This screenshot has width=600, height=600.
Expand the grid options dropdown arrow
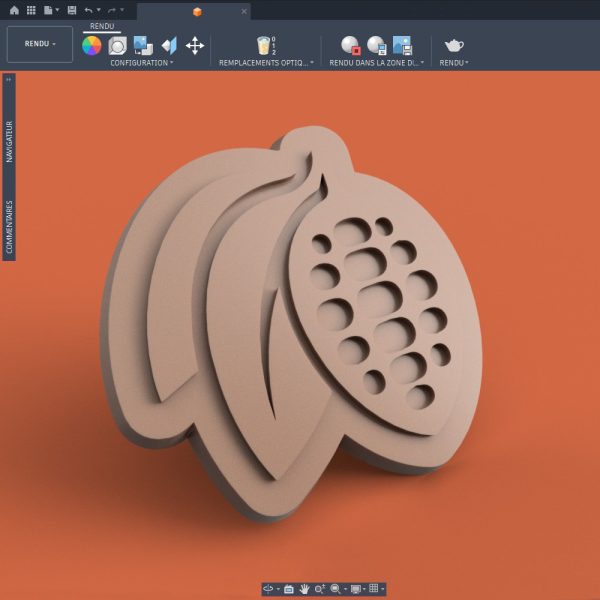382,589
